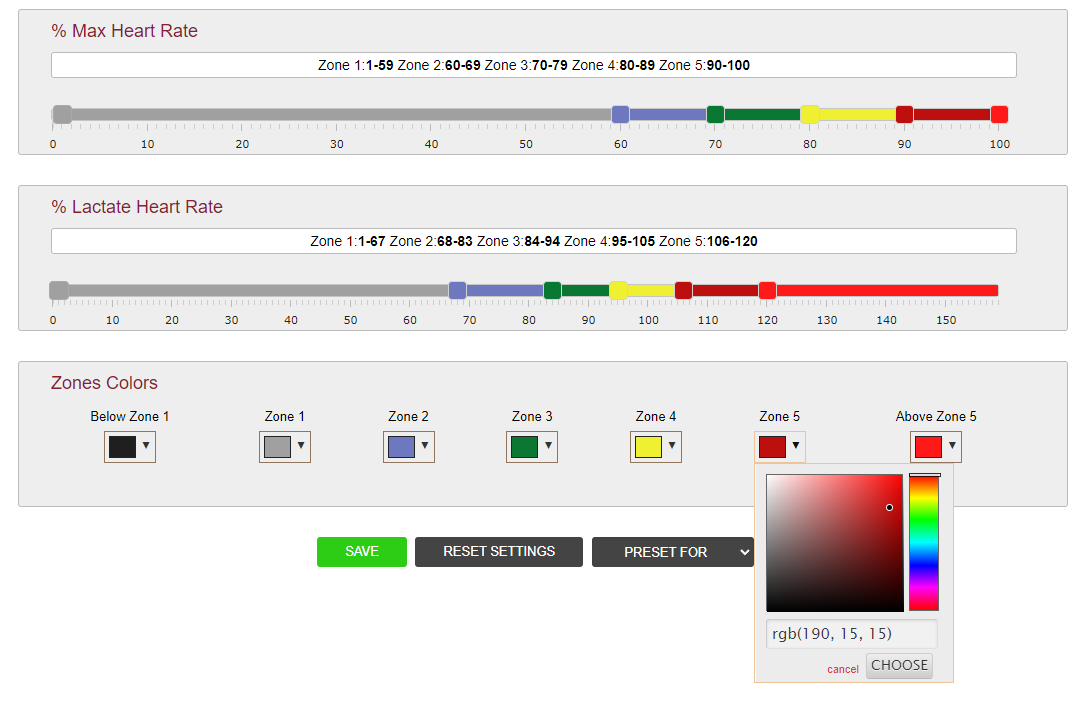Click the rgb color value input field
The height and width of the screenshot is (701, 1086).
[x=851, y=634]
